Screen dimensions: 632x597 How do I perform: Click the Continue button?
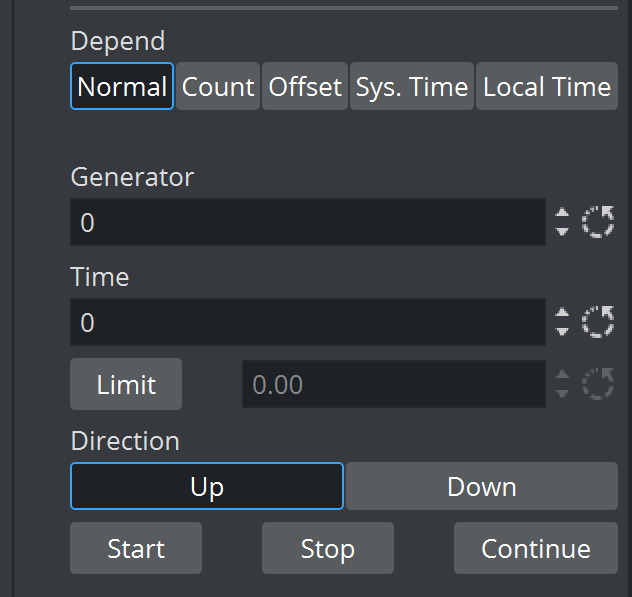point(535,548)
